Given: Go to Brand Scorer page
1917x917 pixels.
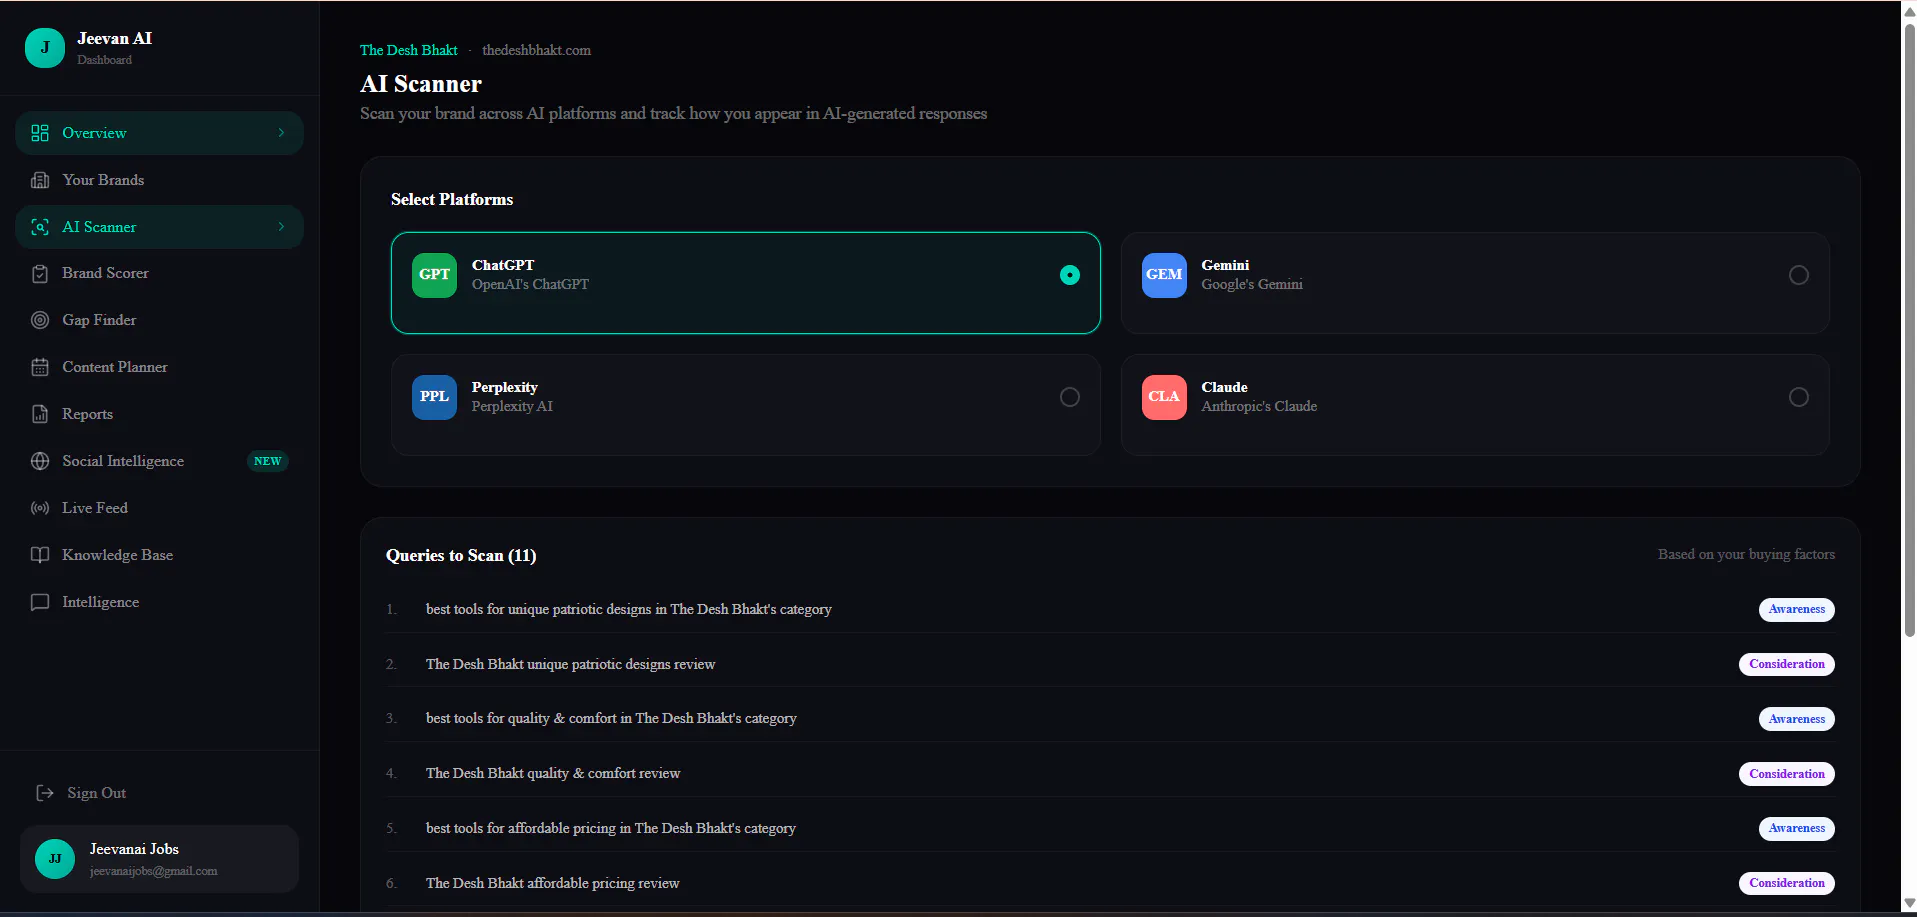Looking at the screenshot, I should pos(159,274).
